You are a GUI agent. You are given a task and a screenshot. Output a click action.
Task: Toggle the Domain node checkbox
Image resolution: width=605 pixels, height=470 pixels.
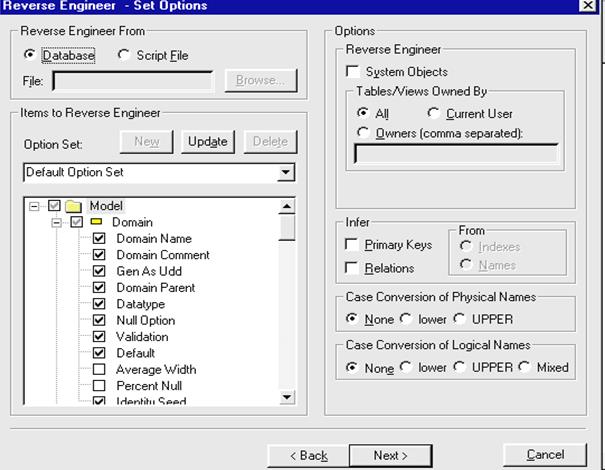tap(77, 222)
